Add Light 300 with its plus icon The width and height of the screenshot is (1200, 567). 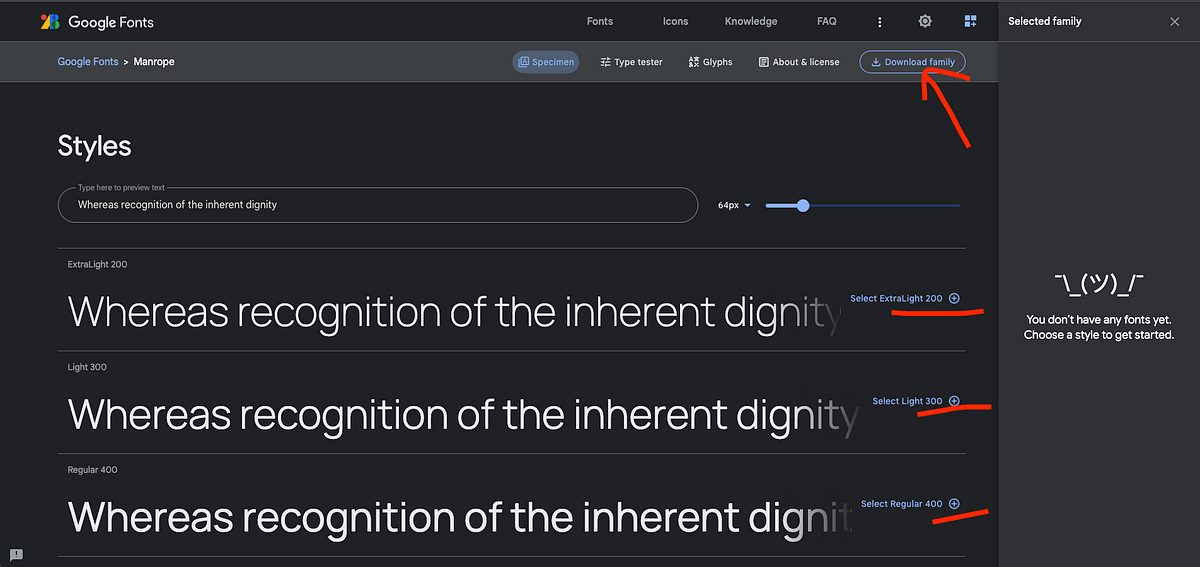pyautogui.click(x=954, y=401)
